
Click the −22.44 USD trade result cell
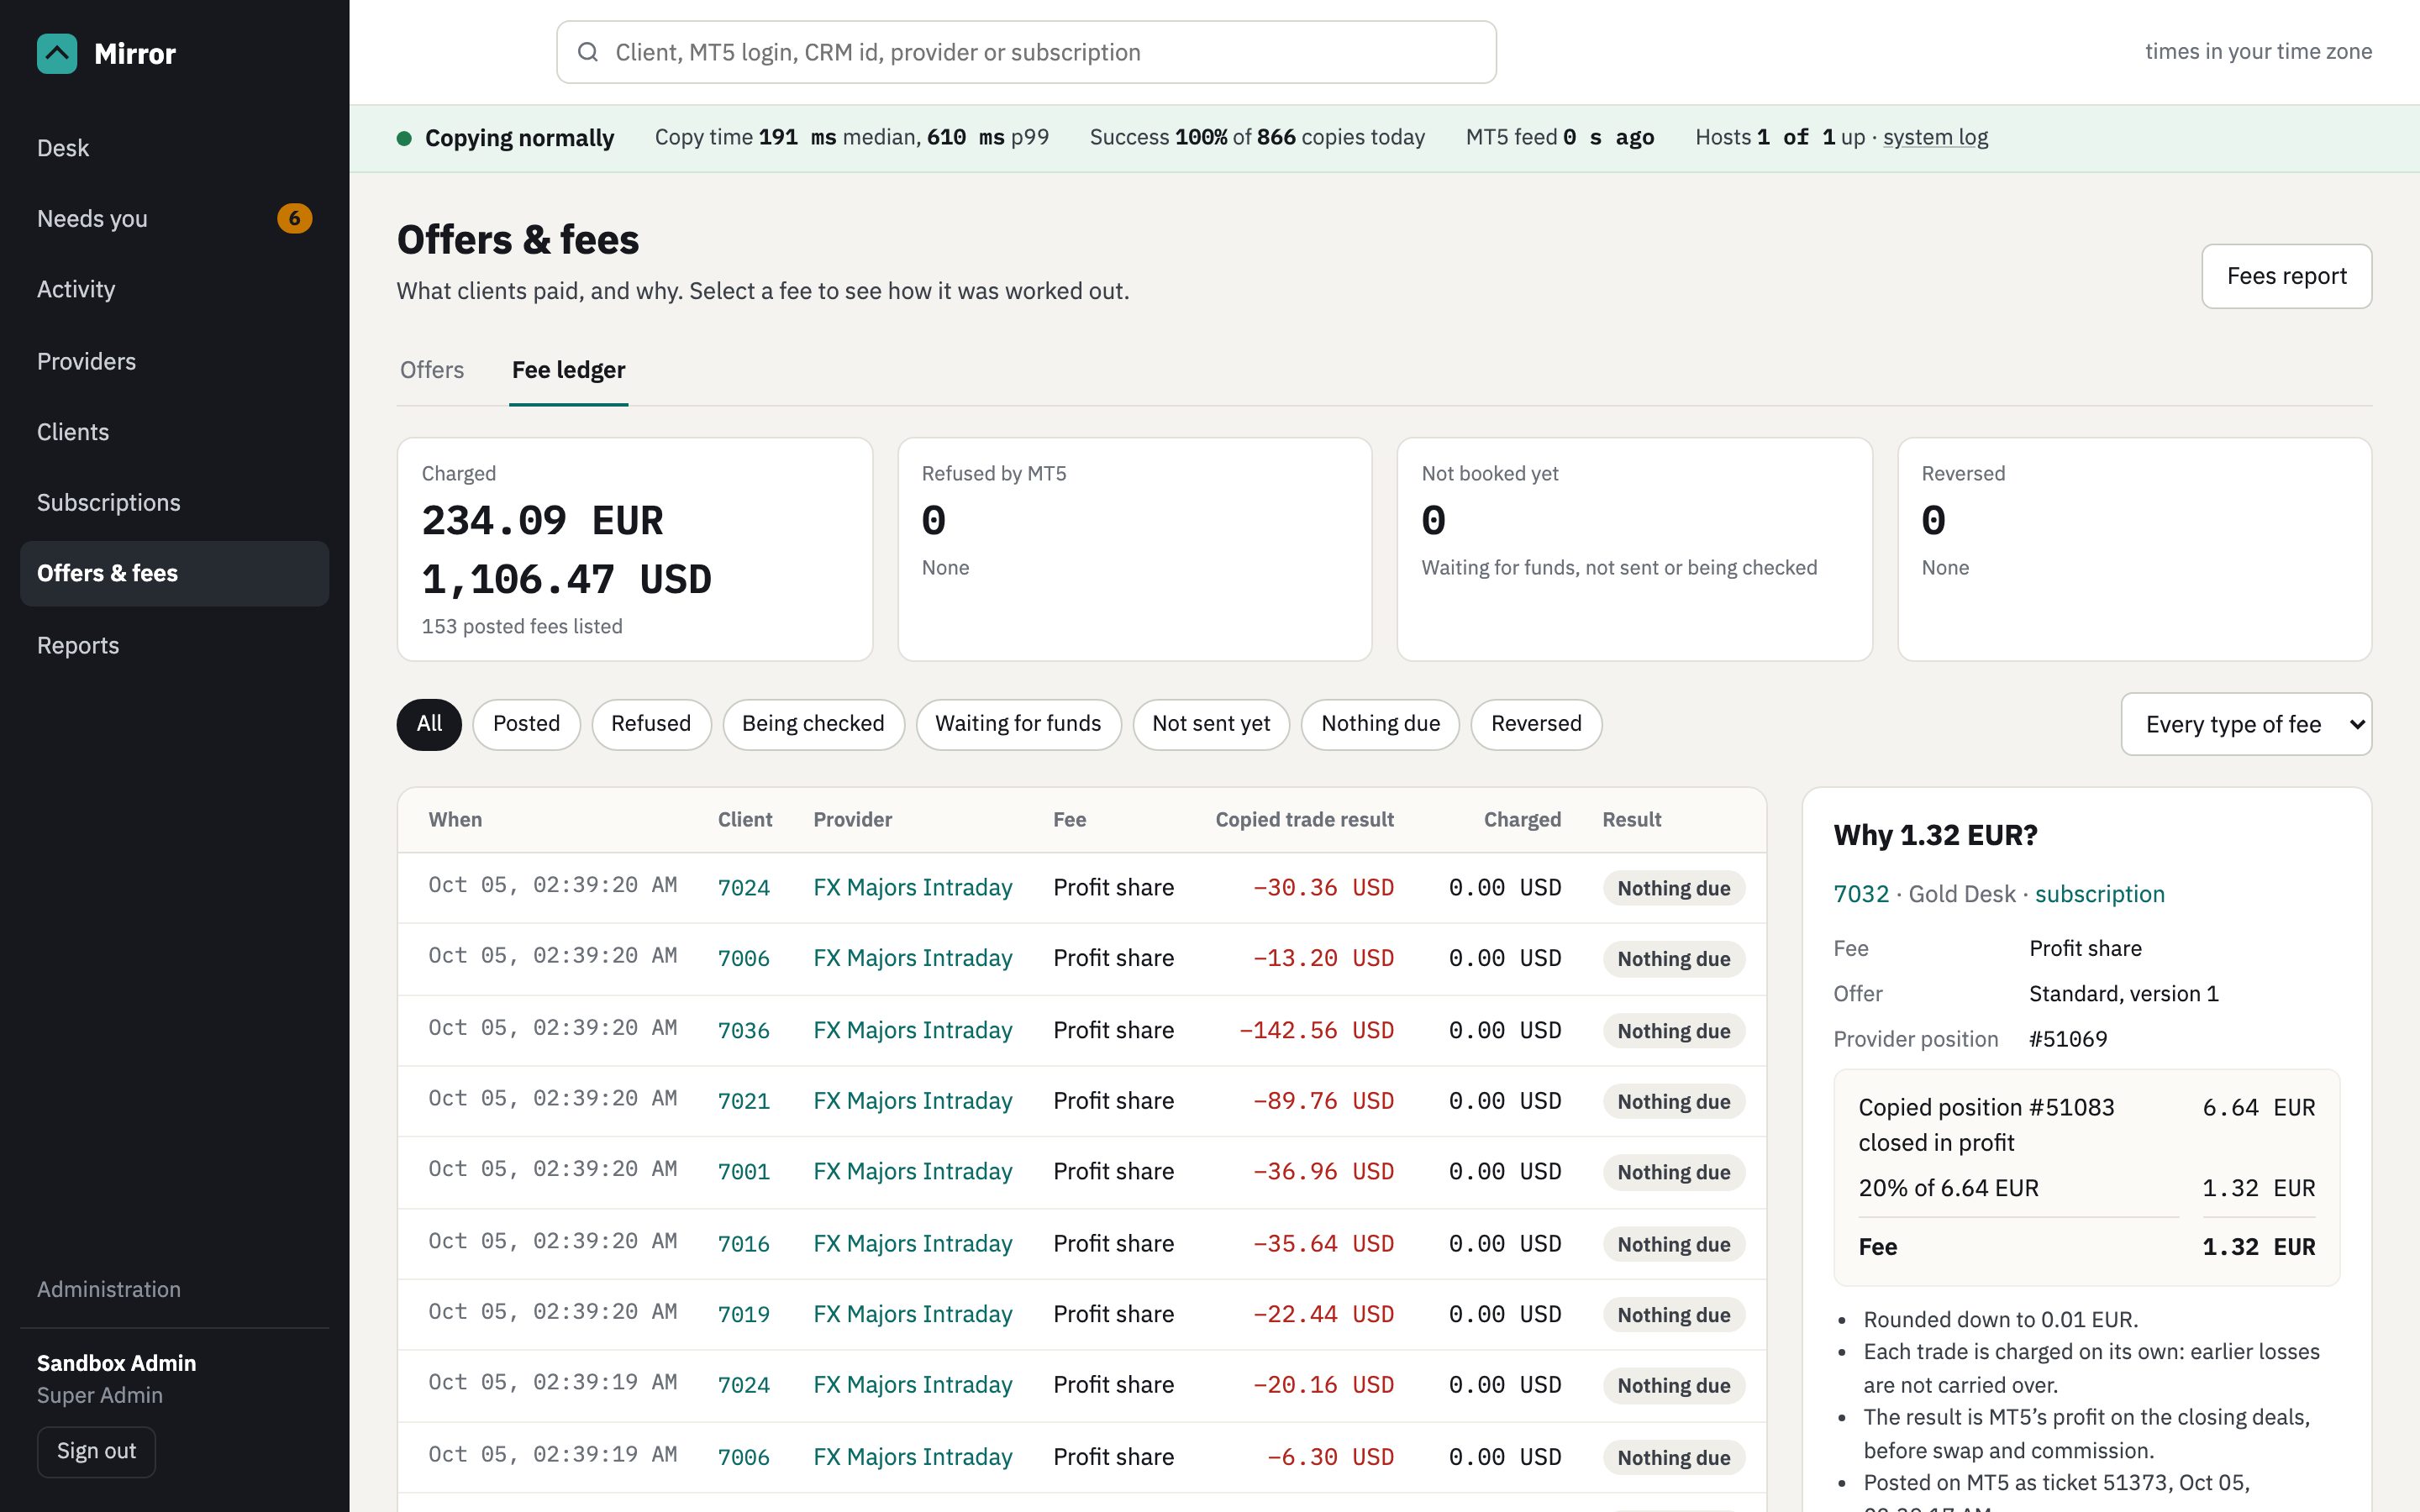coord(1323,1314)
